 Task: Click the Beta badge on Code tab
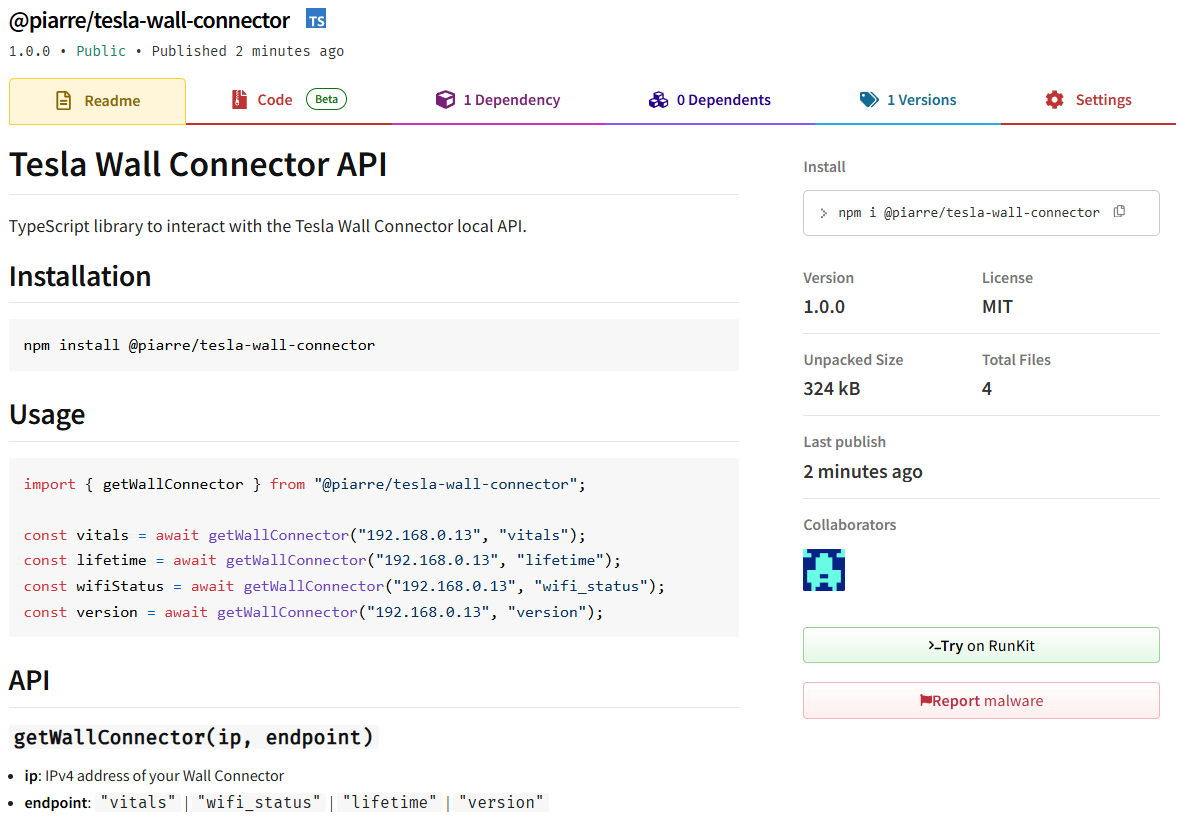(x=326, y=99)
